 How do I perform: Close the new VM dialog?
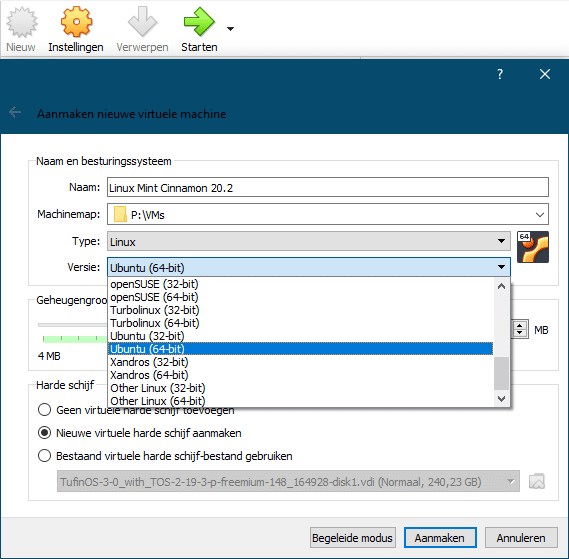tap(545, 74)
